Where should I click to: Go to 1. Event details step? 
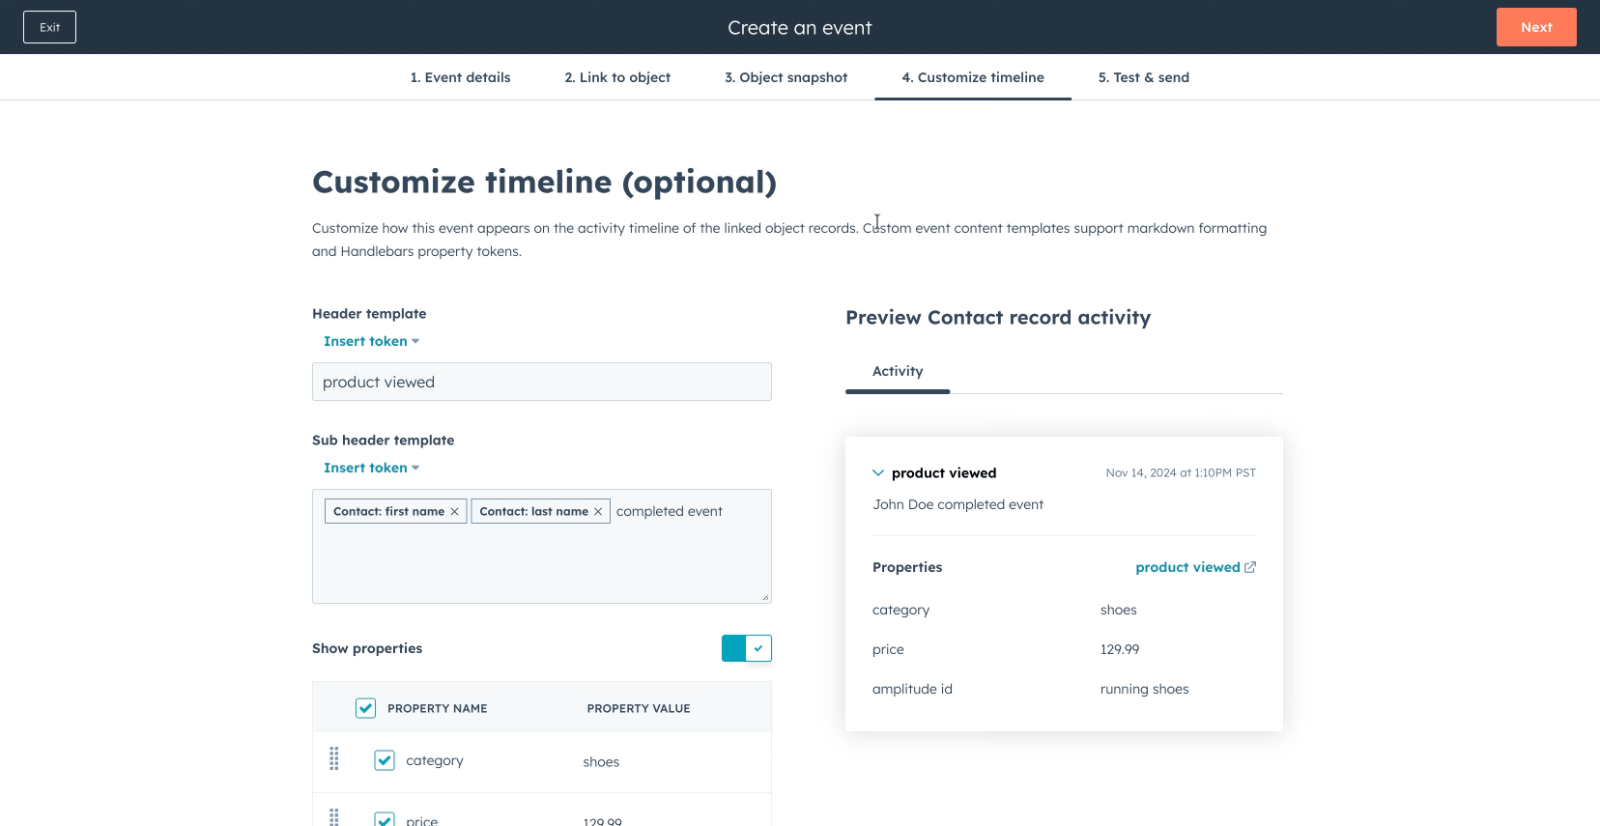point(460,77)
